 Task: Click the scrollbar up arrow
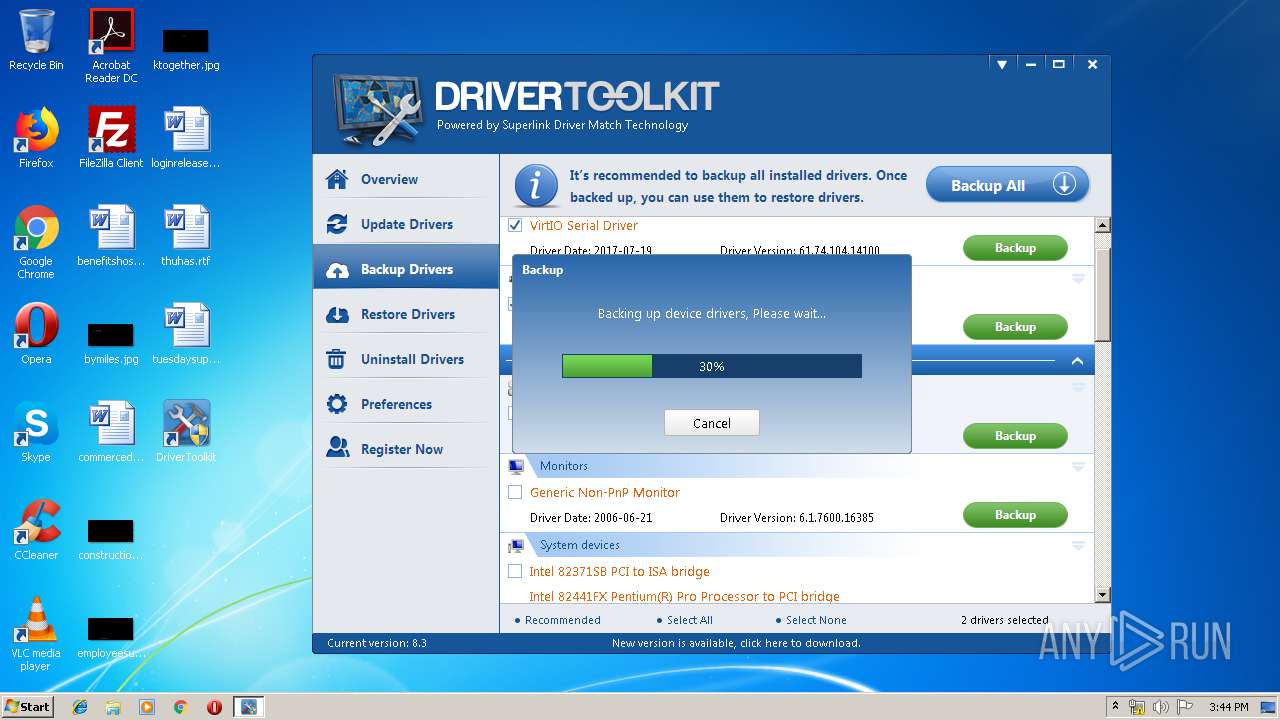coord(1103,225)
